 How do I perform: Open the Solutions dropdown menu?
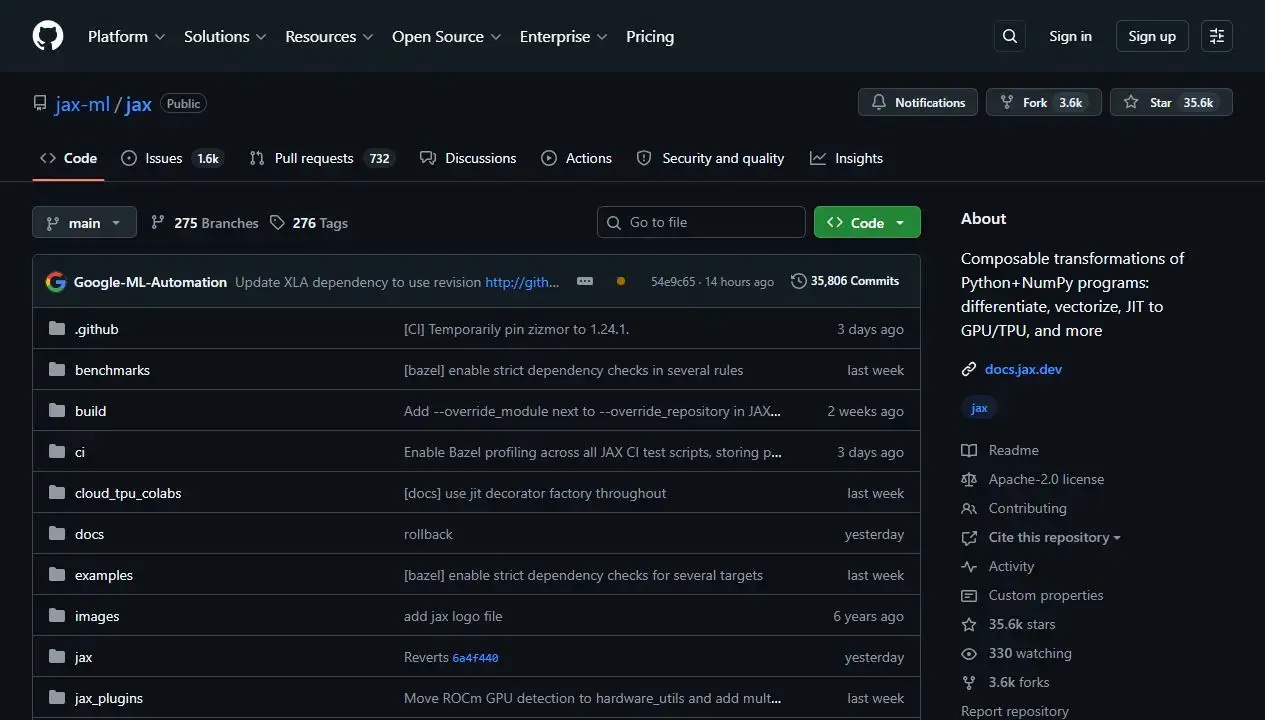225,36
